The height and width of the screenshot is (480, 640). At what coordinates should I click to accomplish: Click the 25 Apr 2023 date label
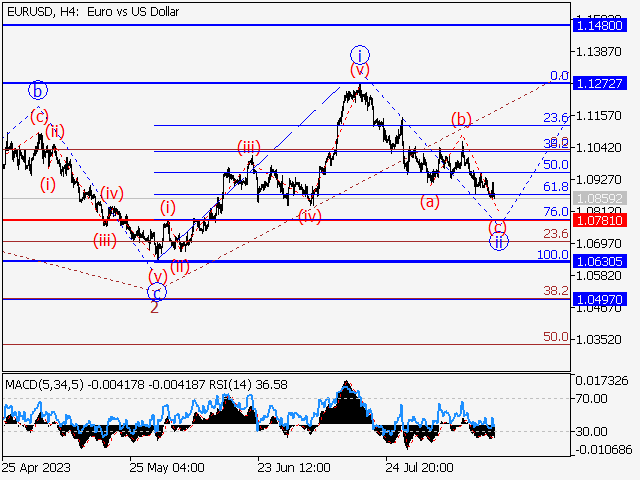click(36, 468)
